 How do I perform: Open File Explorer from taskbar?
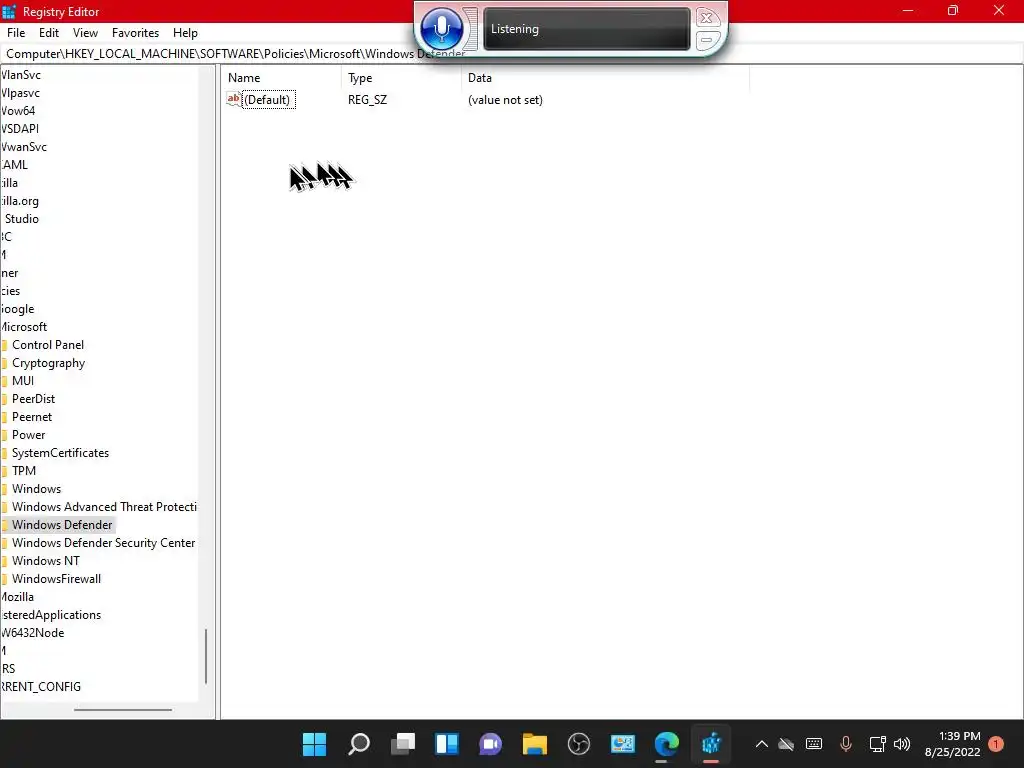pyautogui.click(x=535, y=744)
